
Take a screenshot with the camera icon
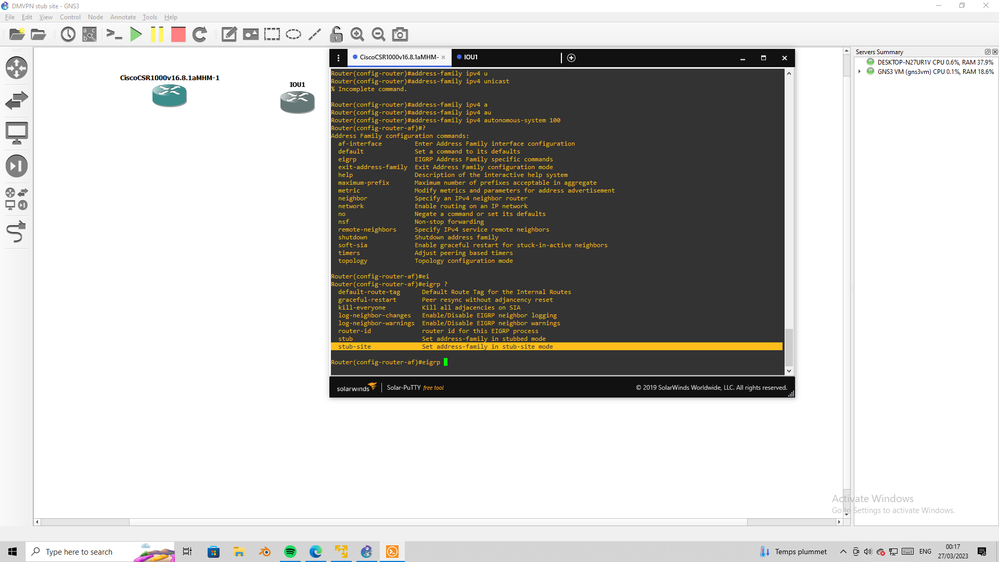(400, 34)
